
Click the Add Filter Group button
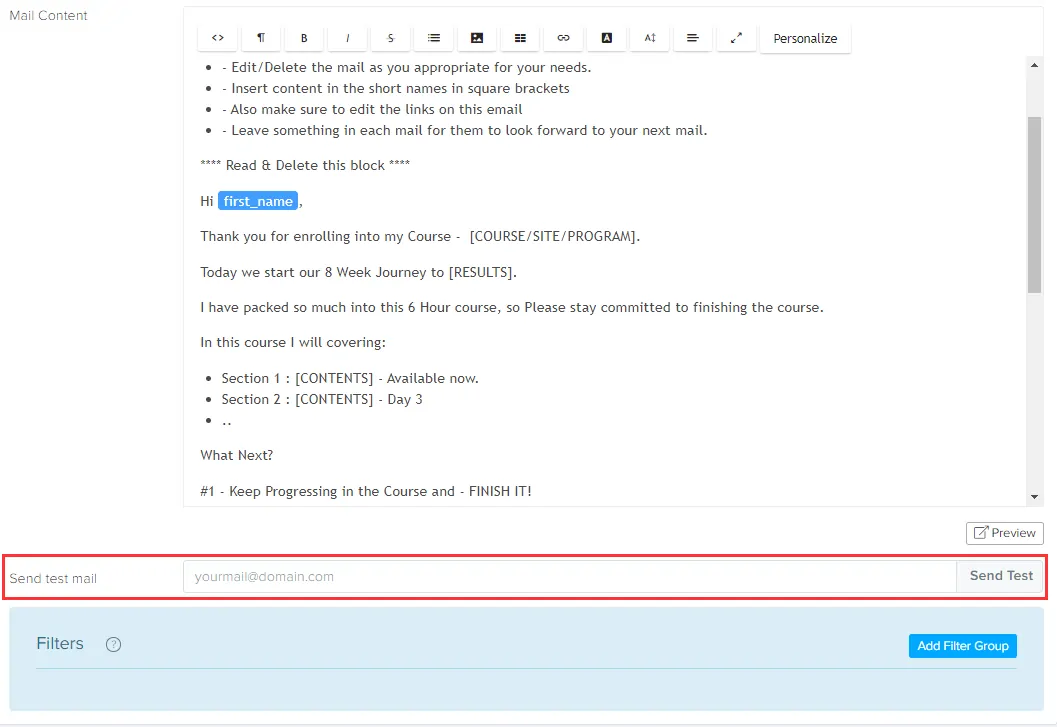pyautogui.click(x=962, y=646)
